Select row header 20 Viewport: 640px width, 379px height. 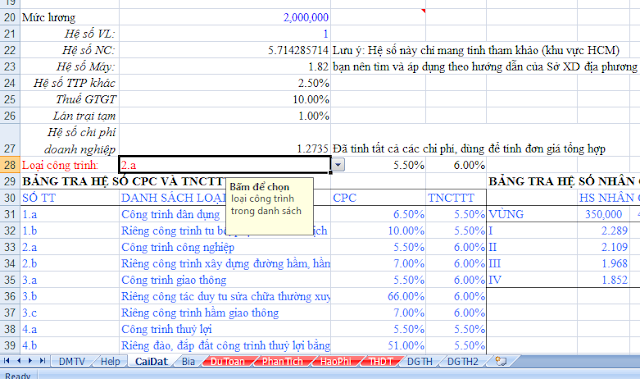point(10,17)
